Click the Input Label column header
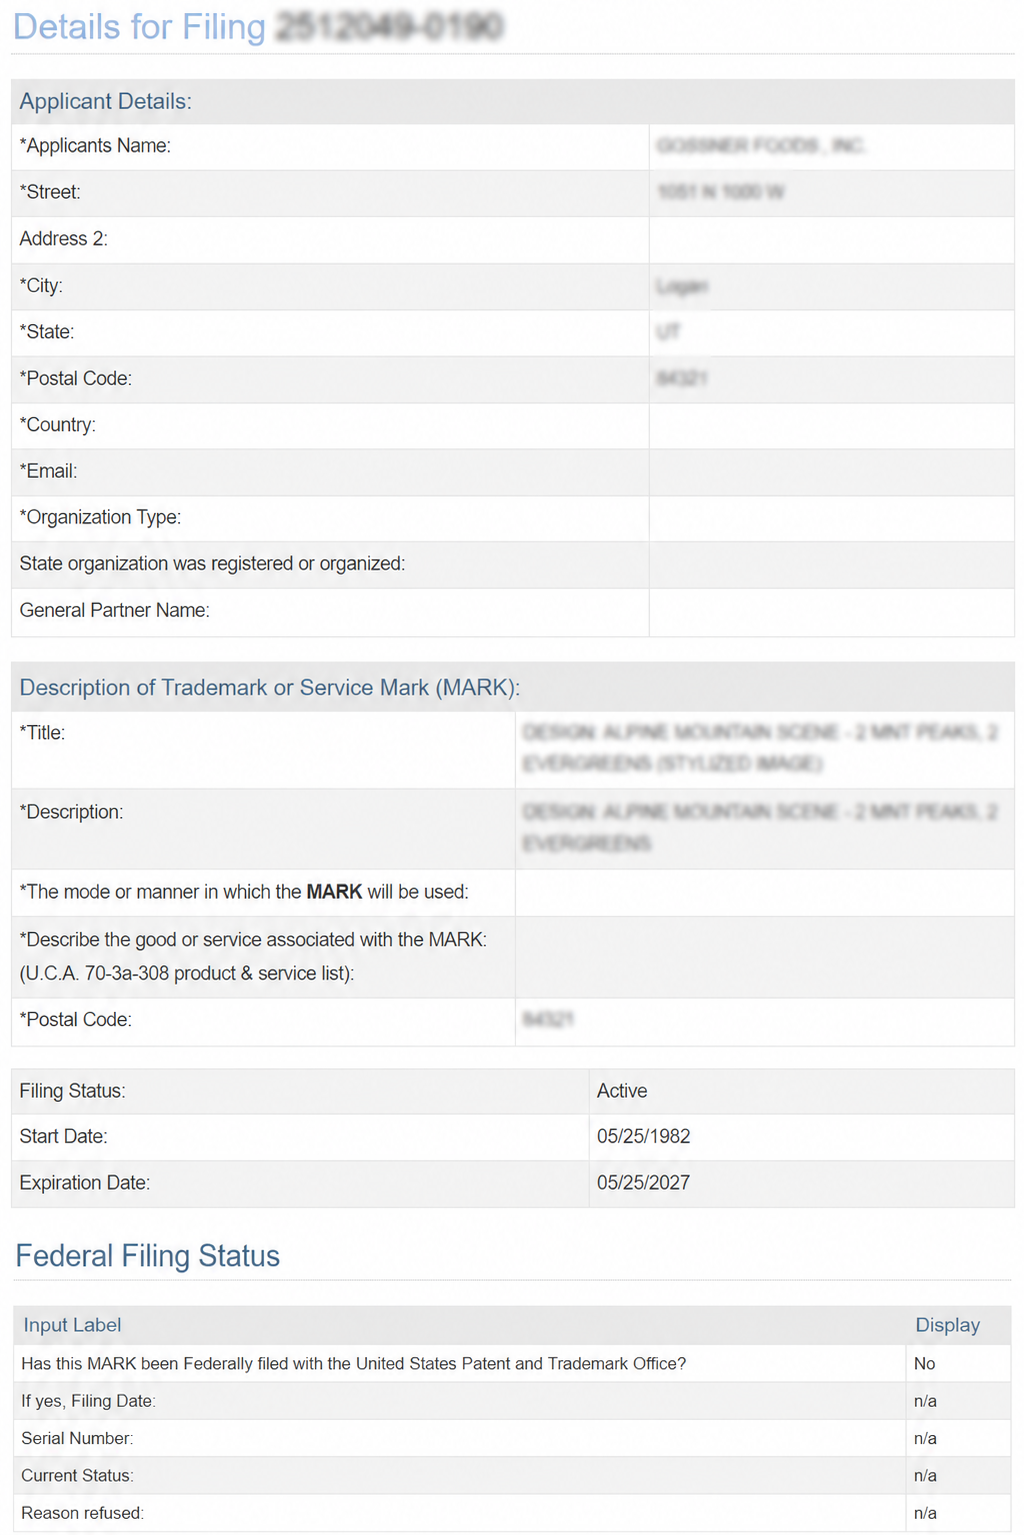1024x1535 pixels. pos(72,1325)
